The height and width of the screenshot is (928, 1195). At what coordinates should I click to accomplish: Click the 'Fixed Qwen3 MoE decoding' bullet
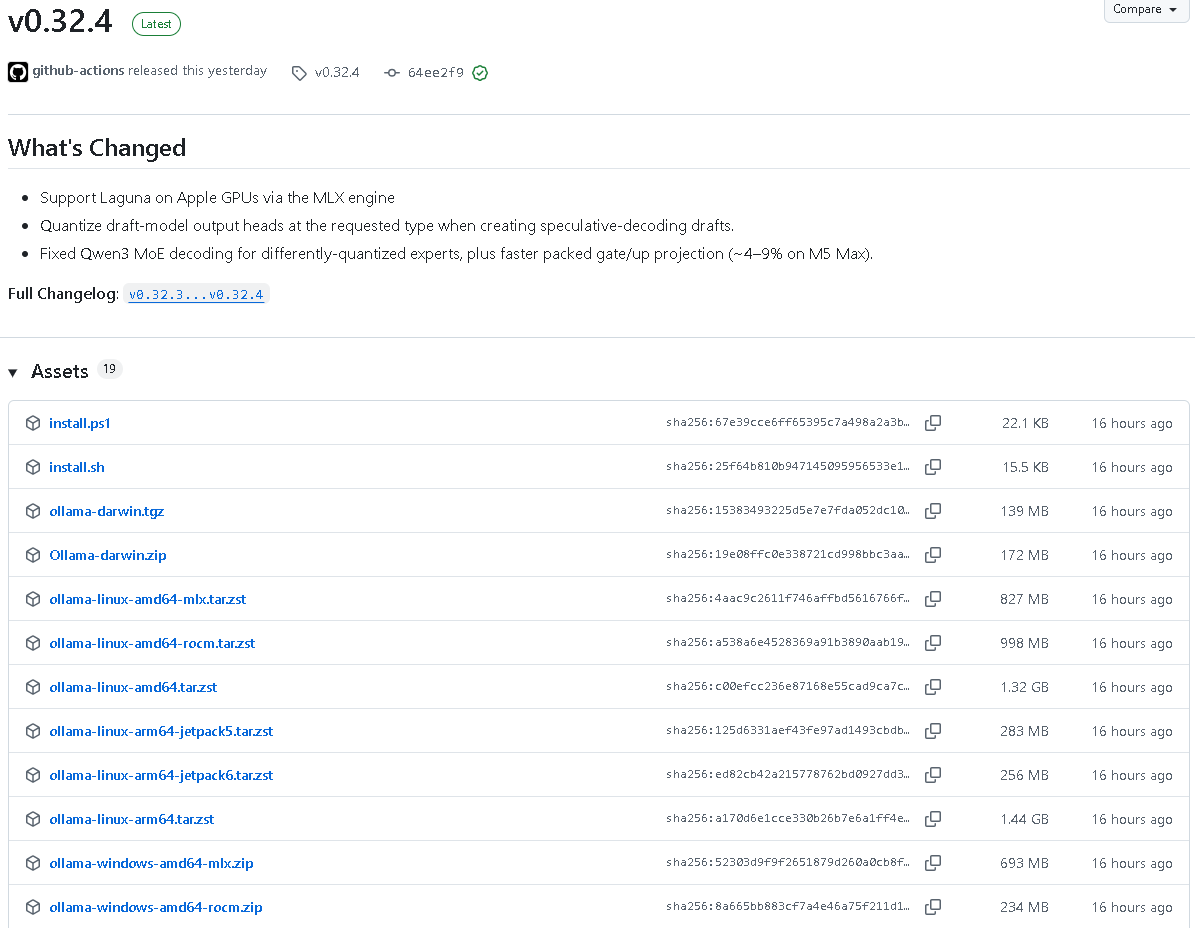click(x=457, y=254)
